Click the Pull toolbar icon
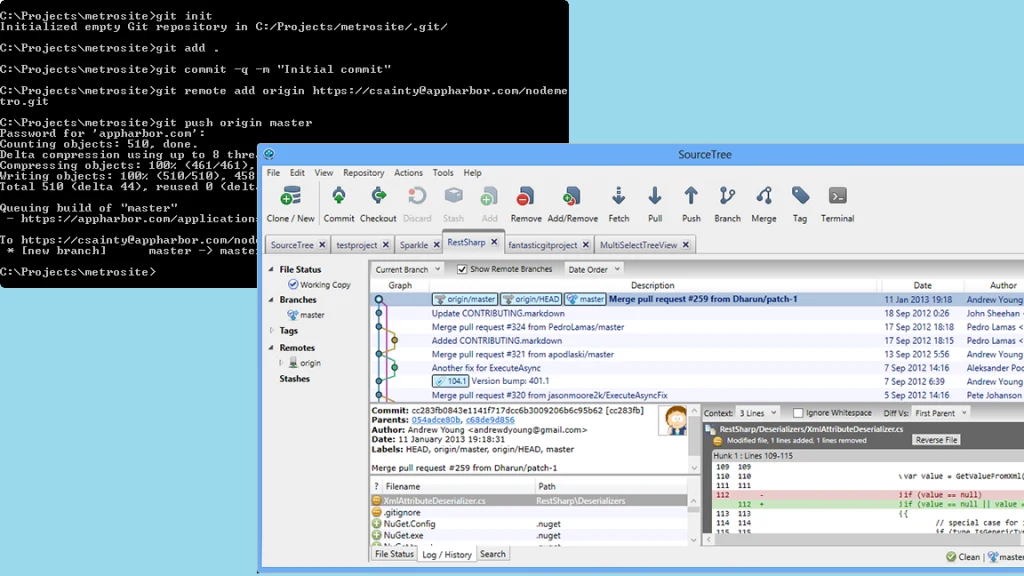1024x576 pixels. [x=655, y=197]
